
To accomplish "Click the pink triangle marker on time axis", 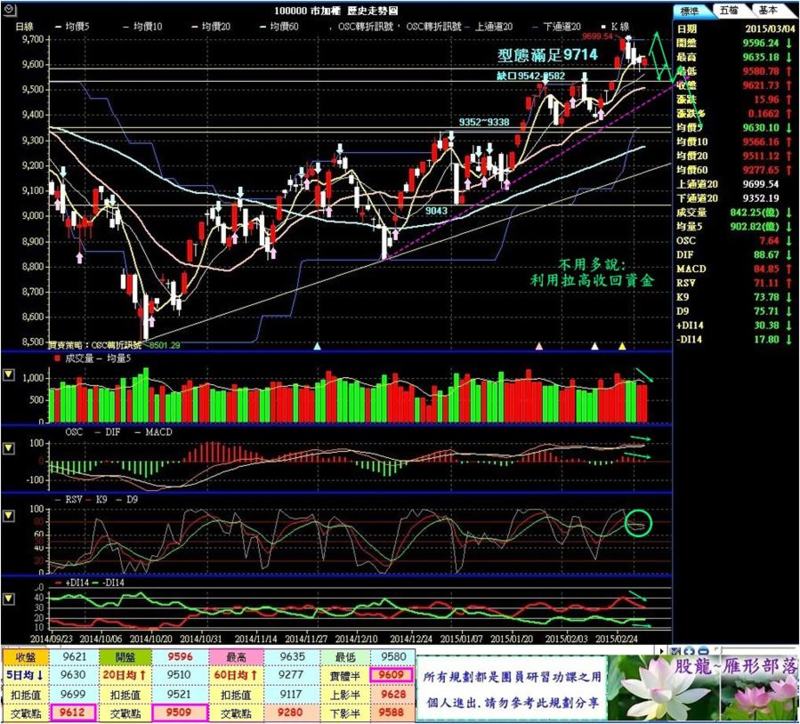I will tap(540, 346).
